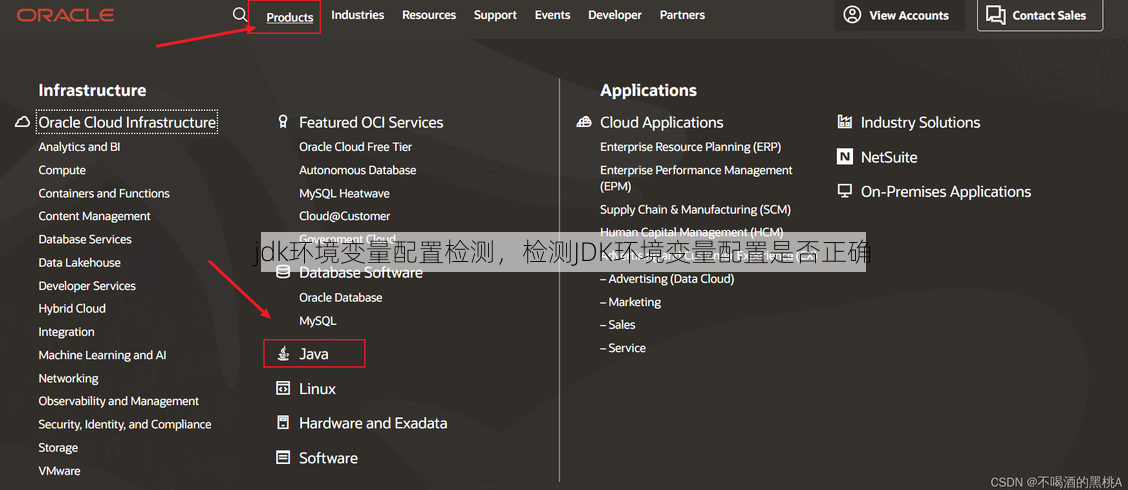Open Machine Learning and AI link

(x=102, y=355)
